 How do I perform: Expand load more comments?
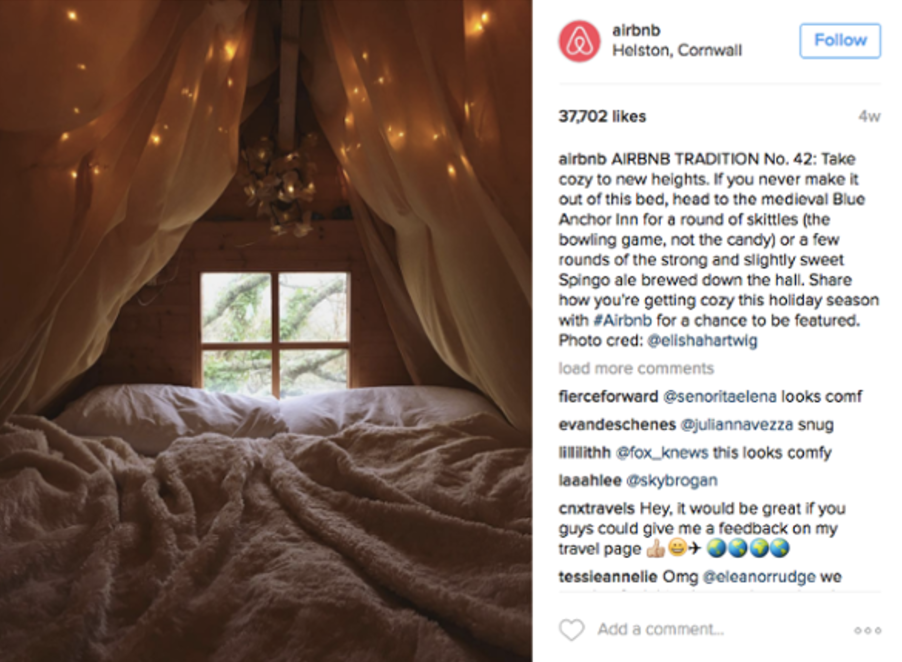pos(636,368)
